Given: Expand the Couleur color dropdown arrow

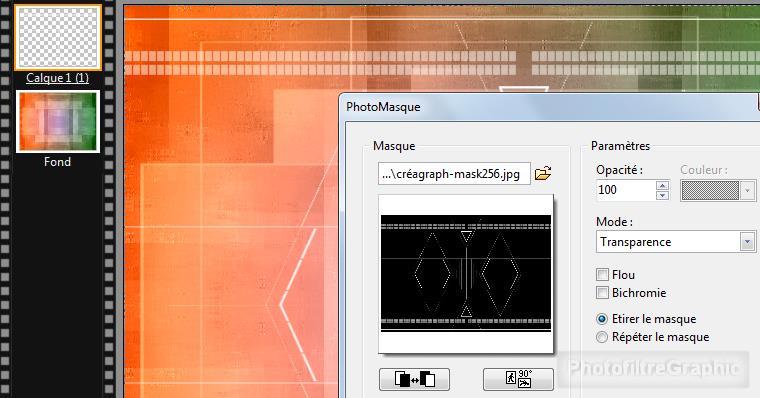Looking at the screenshot, I should tap(747, 191).
